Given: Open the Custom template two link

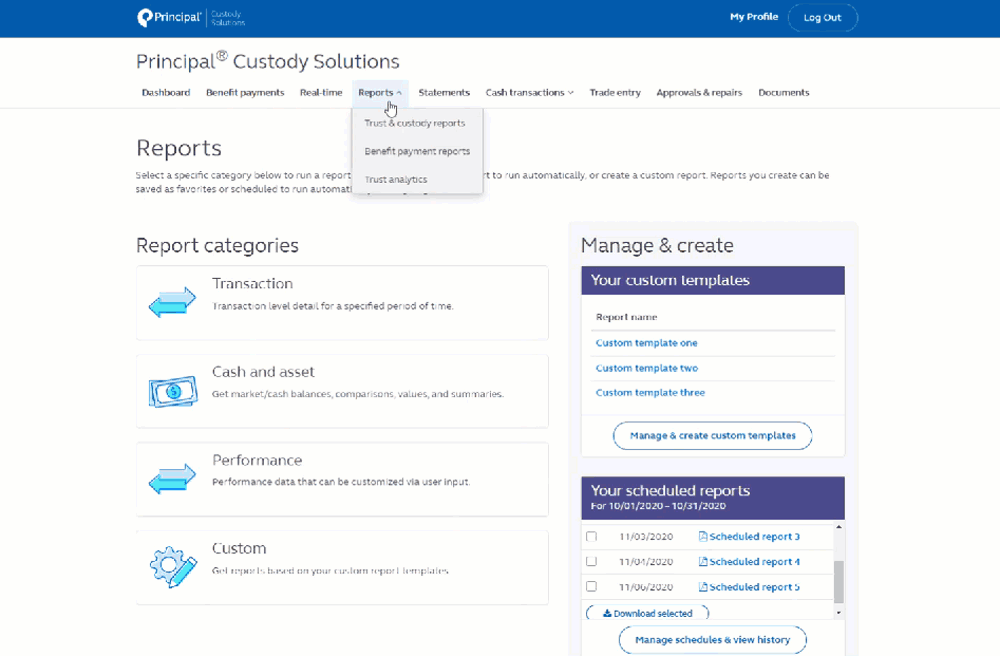Looking at the screenshot, I should click(646, 369).
